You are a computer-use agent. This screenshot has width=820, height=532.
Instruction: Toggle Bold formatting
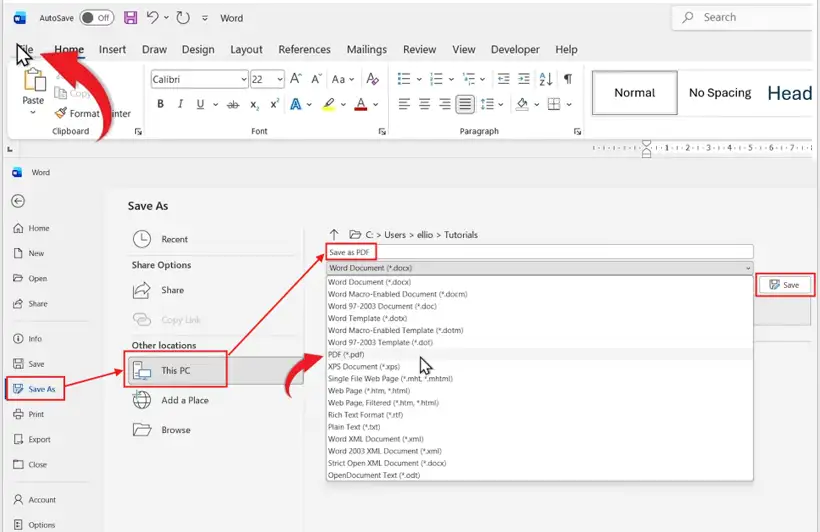[x=161, y=104]
